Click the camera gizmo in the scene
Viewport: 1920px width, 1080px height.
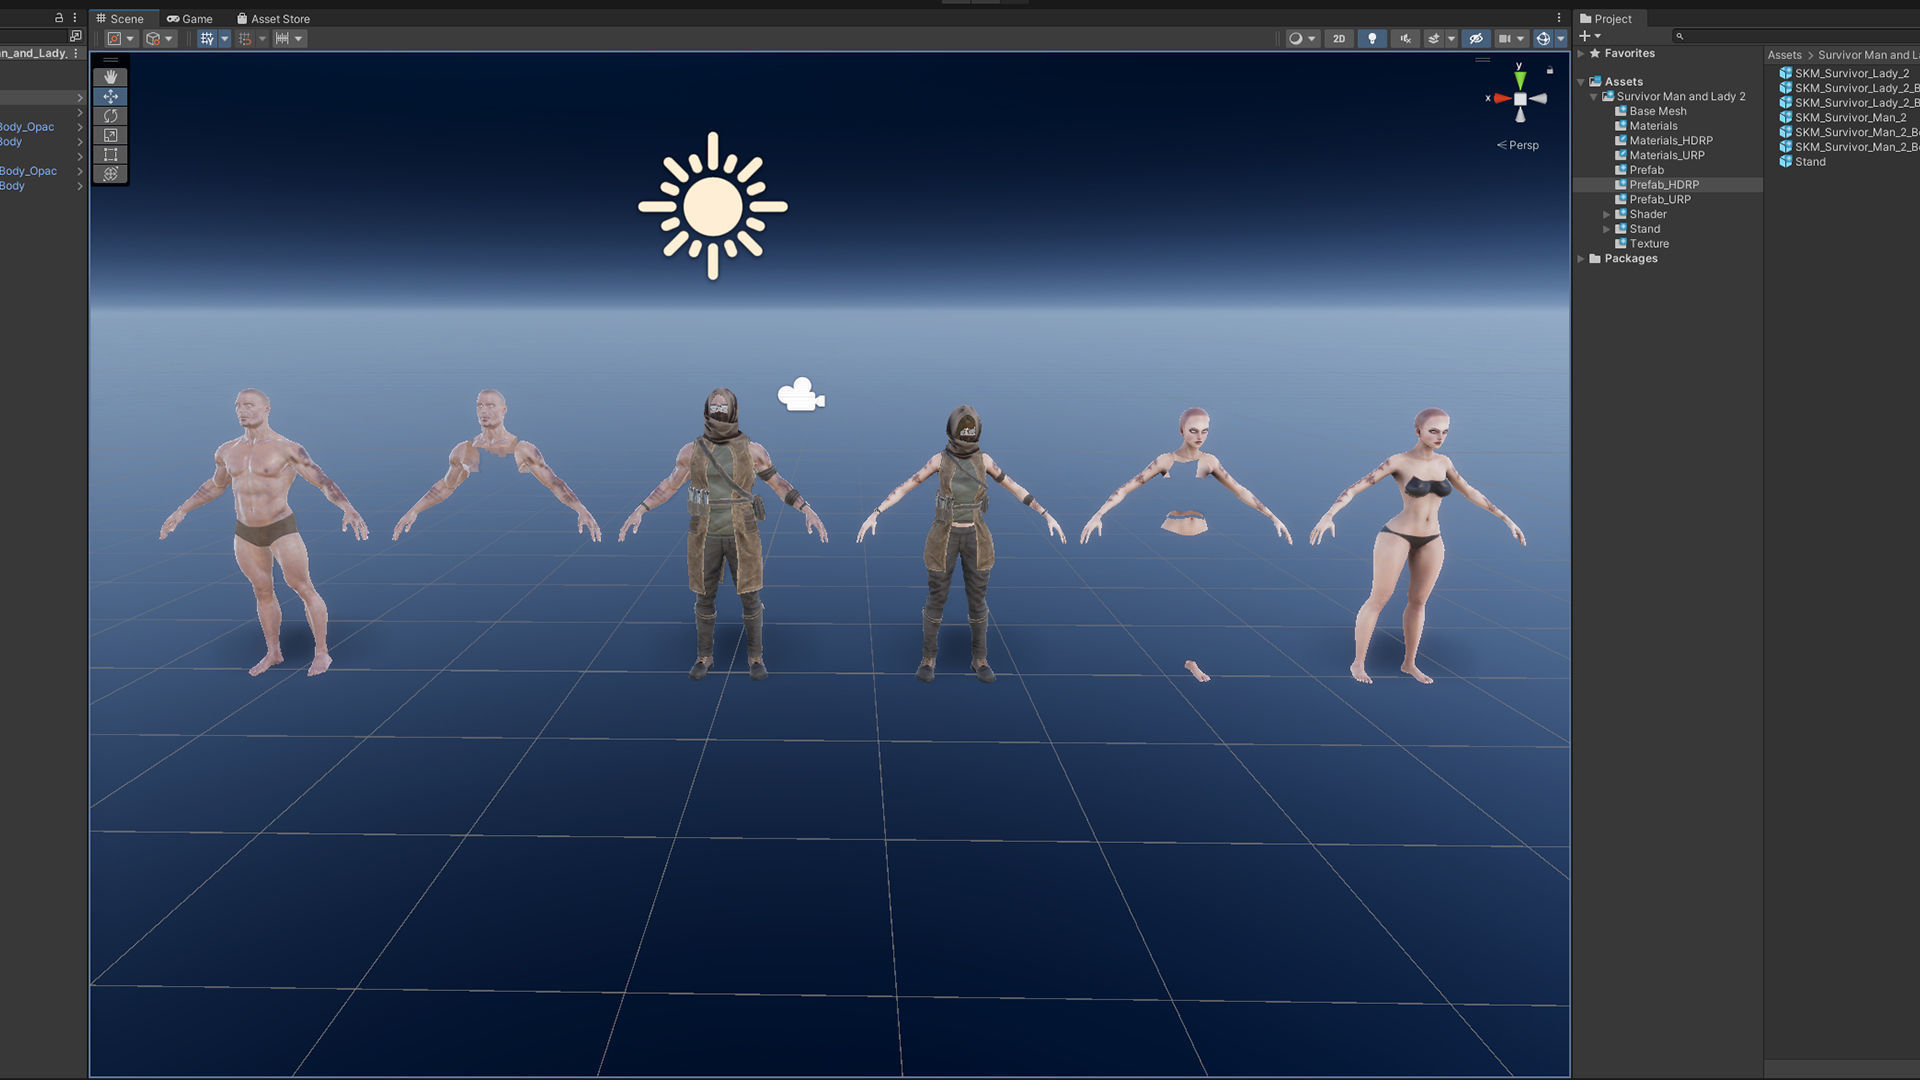click(801, 395)
